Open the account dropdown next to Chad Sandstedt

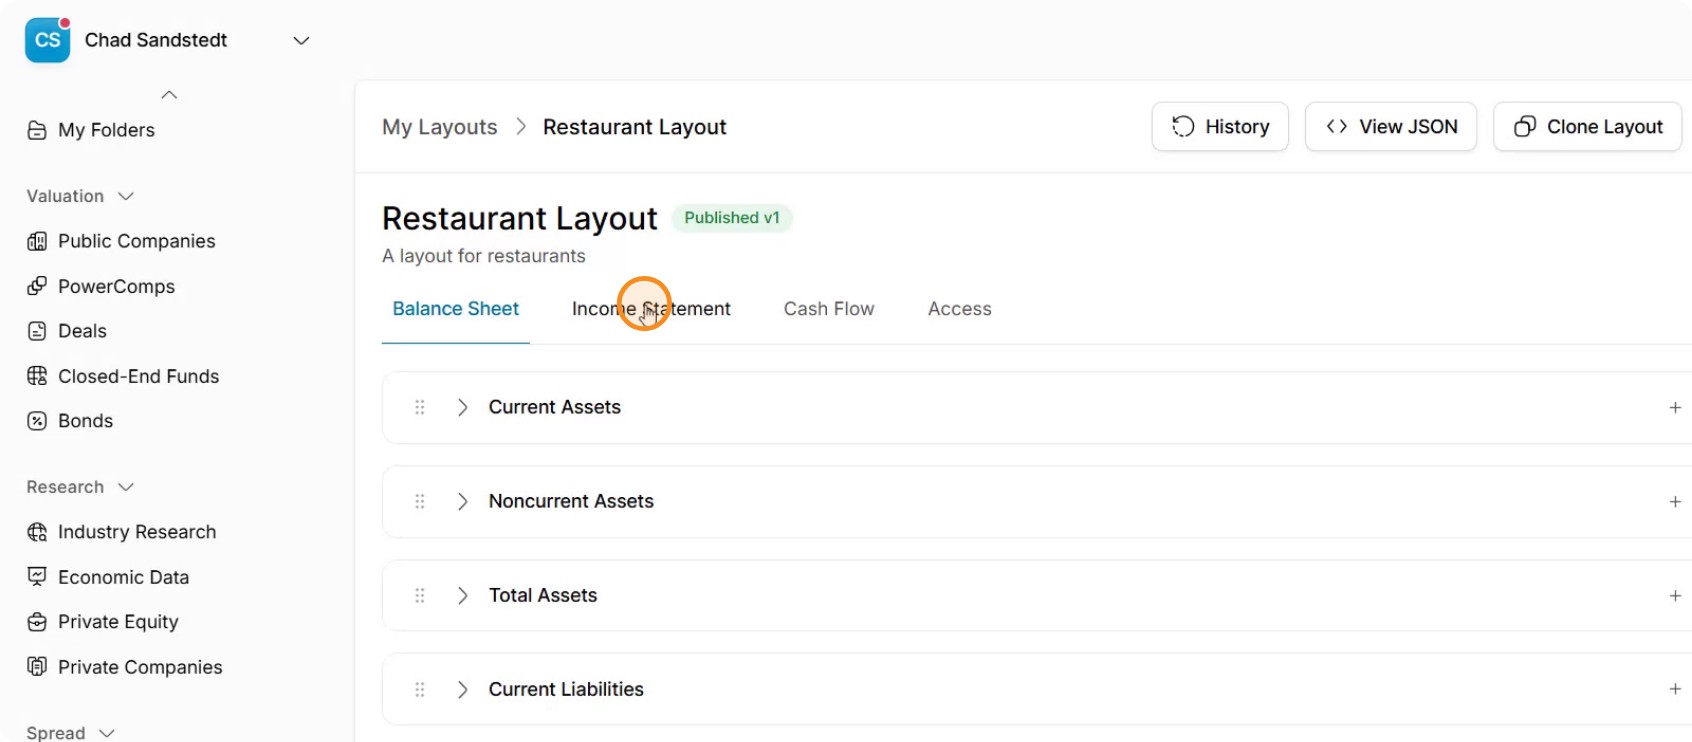coord(301,41)
